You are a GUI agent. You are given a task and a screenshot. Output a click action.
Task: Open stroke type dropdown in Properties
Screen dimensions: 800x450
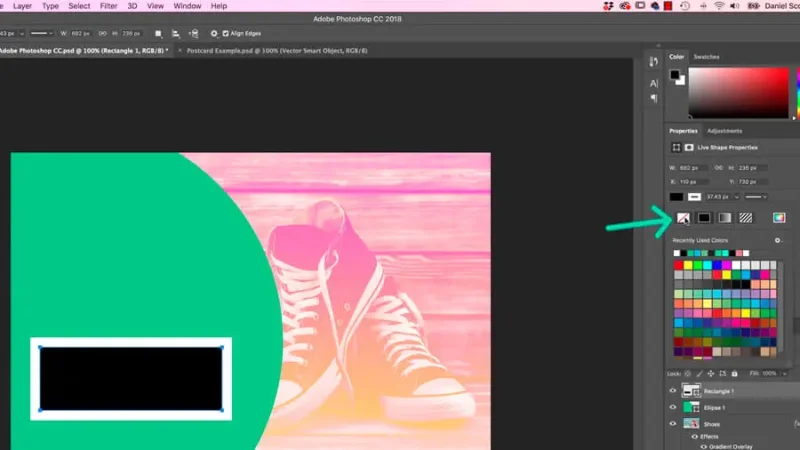tap(756, 197)
